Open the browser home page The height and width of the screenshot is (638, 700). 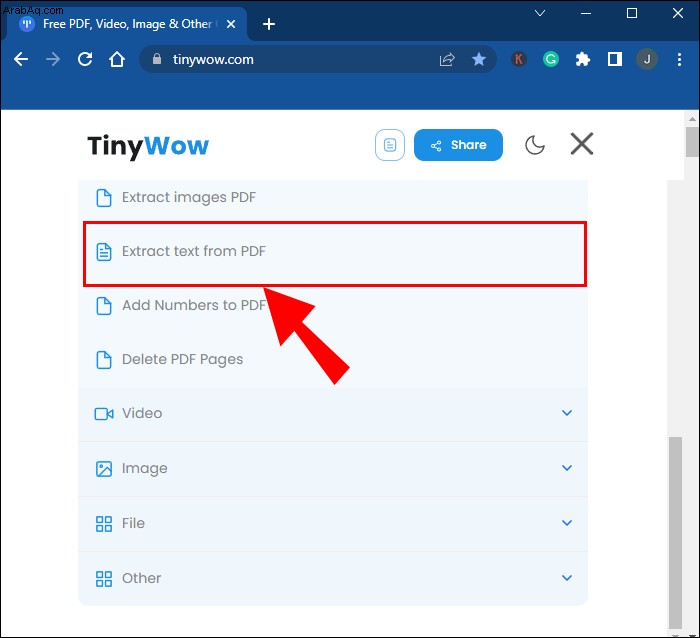(117, 59)
